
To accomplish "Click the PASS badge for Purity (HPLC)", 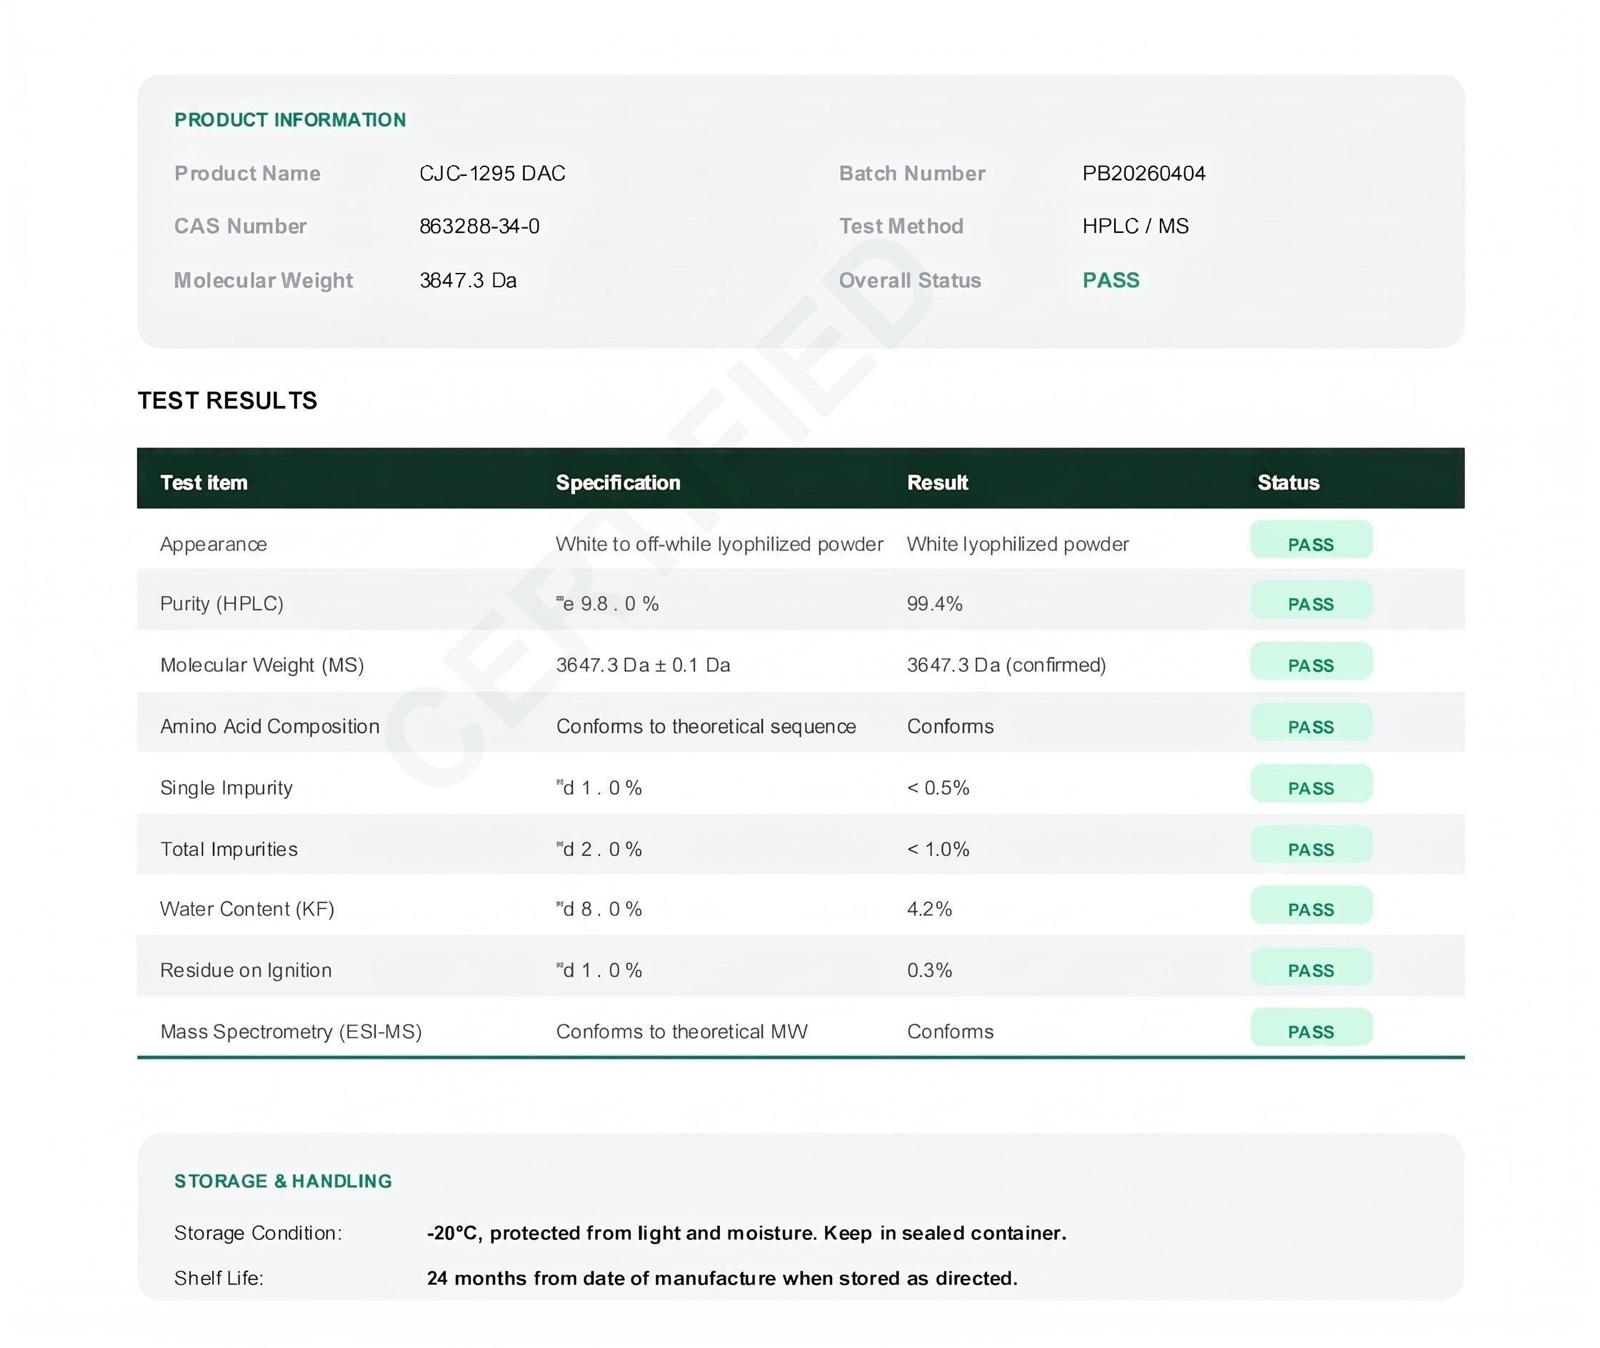I will 1311,601.
